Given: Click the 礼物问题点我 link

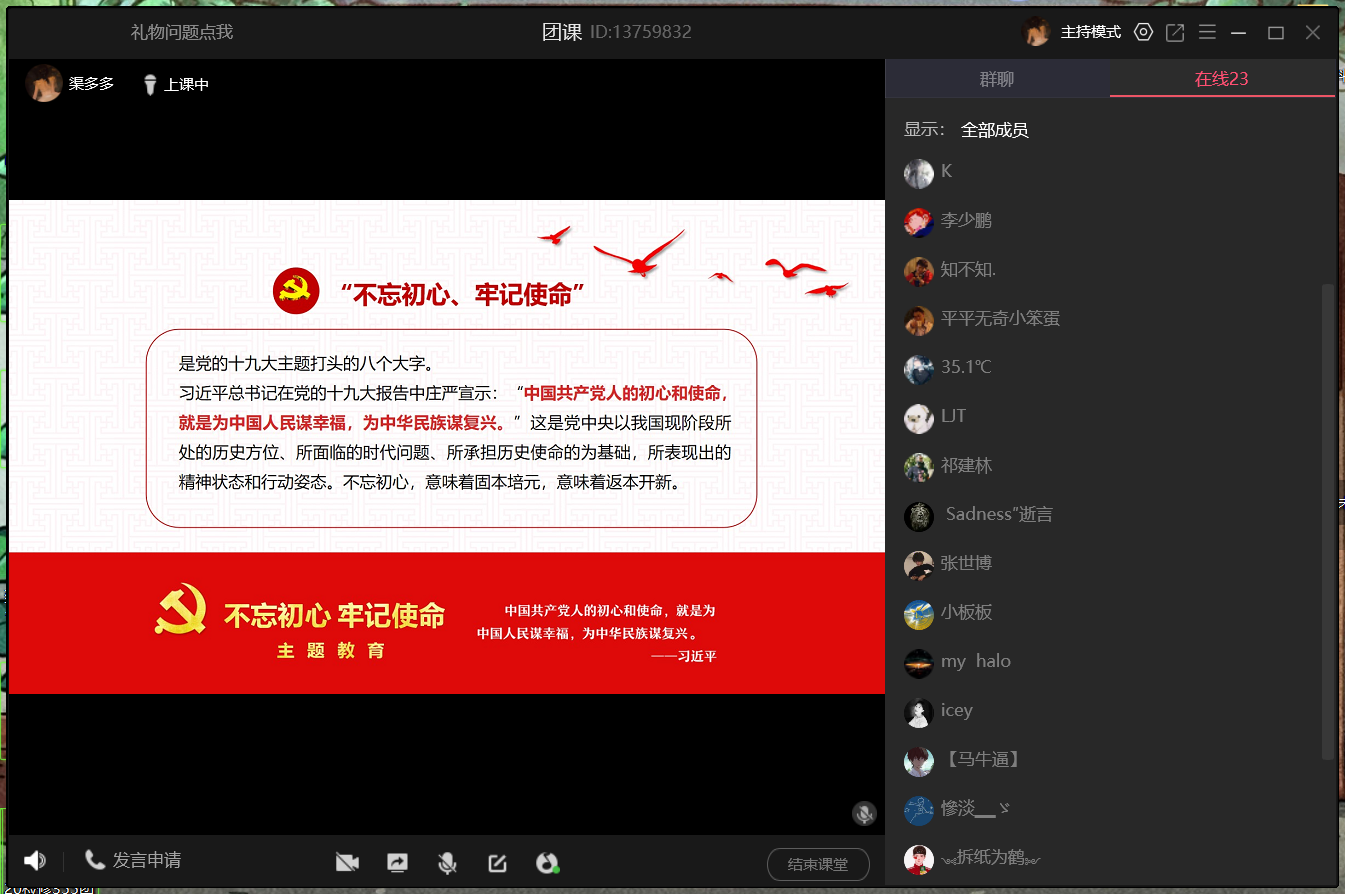Looking at the screenshot, I should click(x=182, y=32).
